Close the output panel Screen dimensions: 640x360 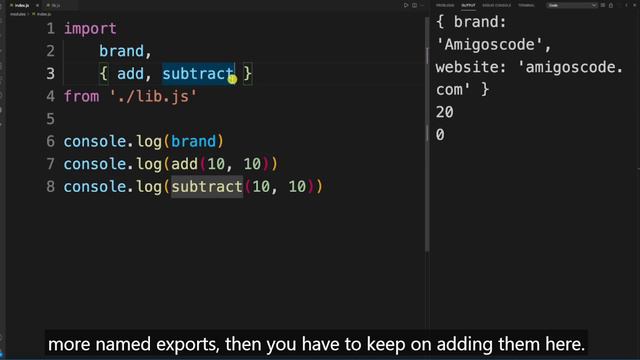coord(634,5)
